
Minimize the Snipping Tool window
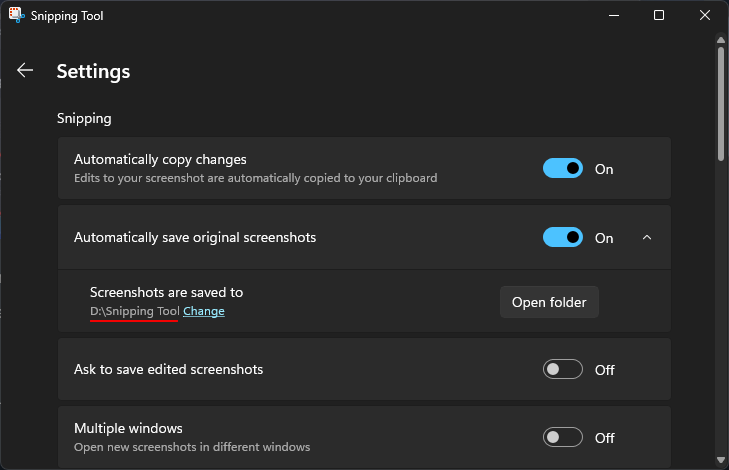pyautogui.click(x=612, y=16)
